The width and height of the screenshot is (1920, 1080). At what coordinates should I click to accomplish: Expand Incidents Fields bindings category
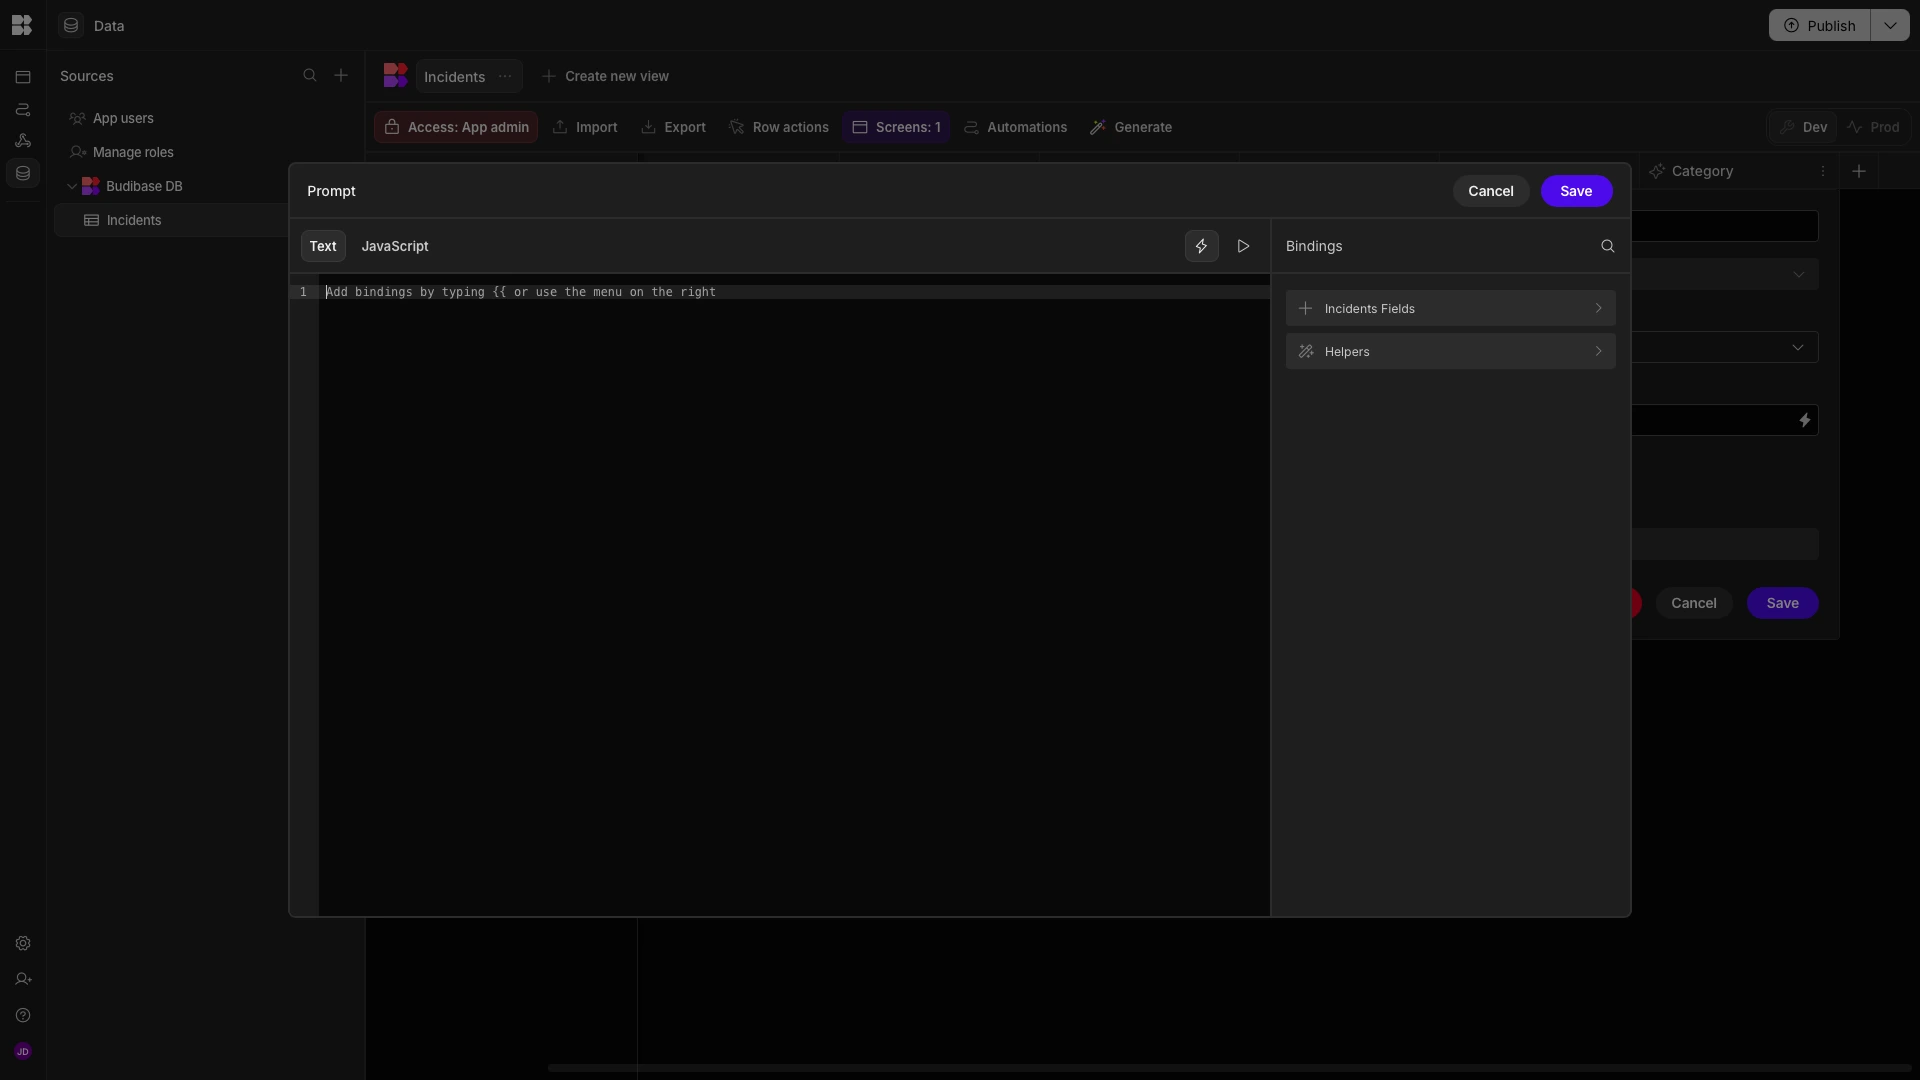[x=1450, y=308]
